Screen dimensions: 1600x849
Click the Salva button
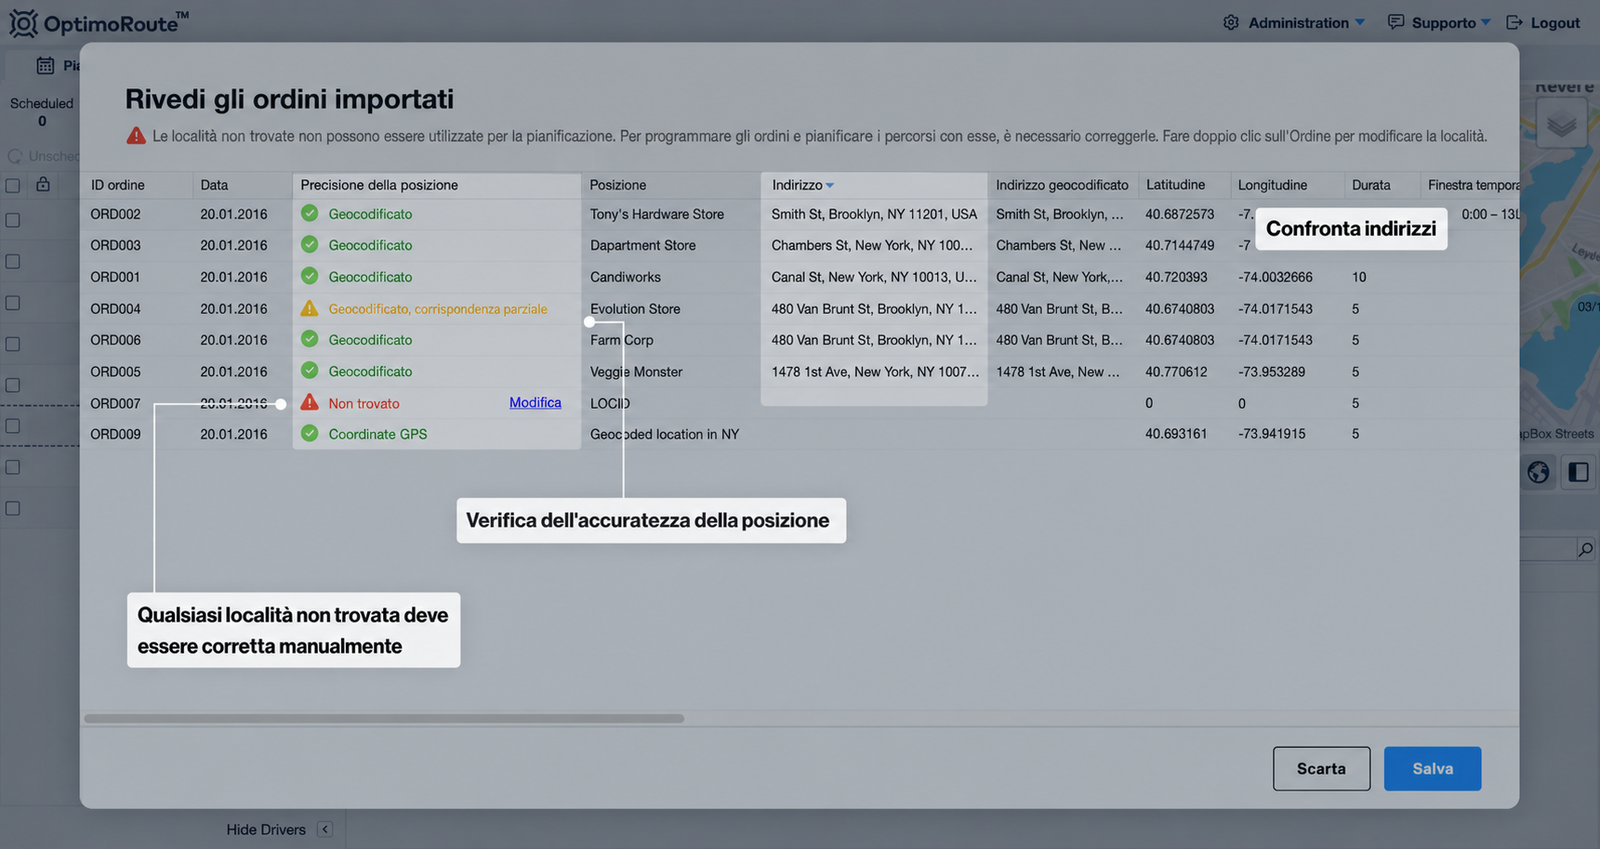[x=1432, y=768]
